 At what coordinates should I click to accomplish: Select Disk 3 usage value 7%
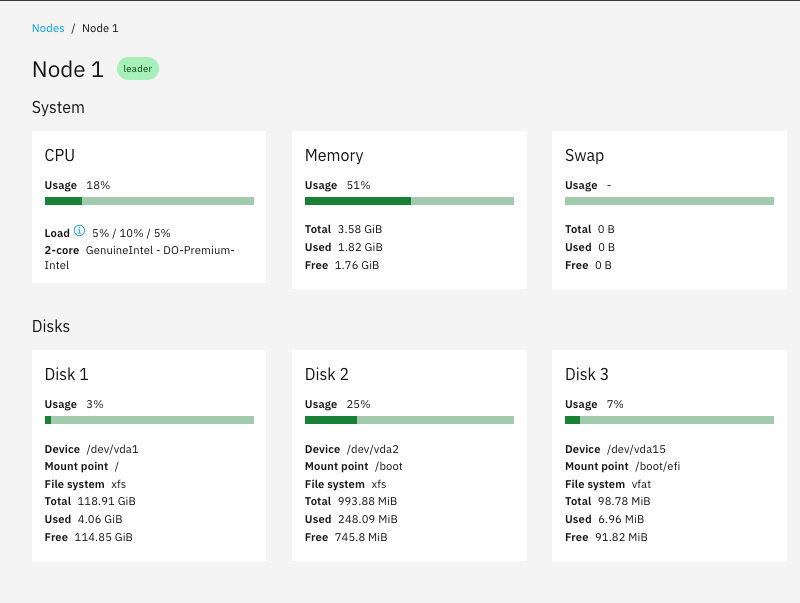pos(615,404)
